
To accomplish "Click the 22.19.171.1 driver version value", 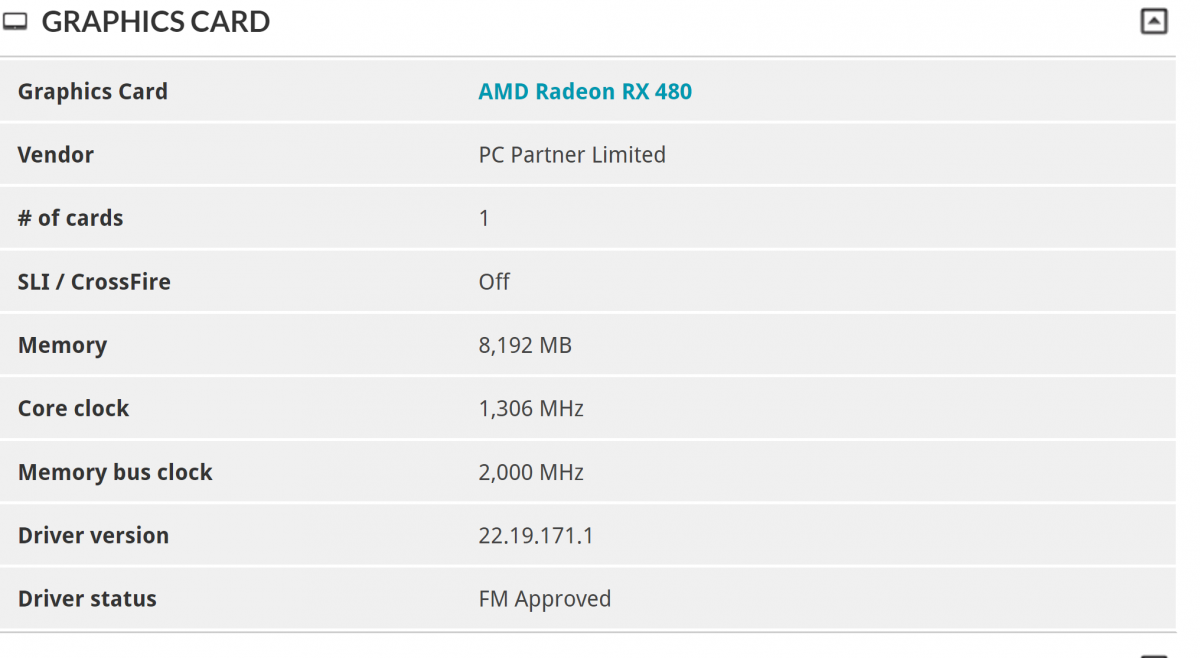I will coord(536,535).
